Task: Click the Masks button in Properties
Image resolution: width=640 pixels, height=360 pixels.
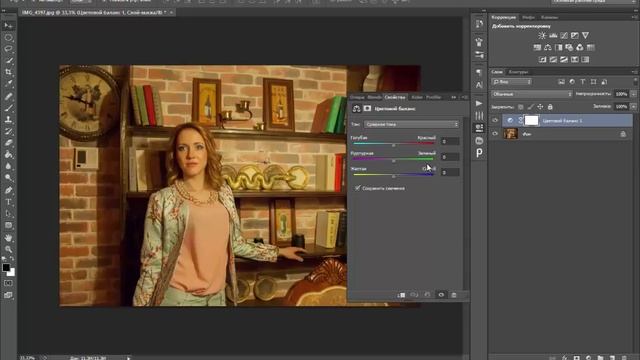Action: click(367, 109)
